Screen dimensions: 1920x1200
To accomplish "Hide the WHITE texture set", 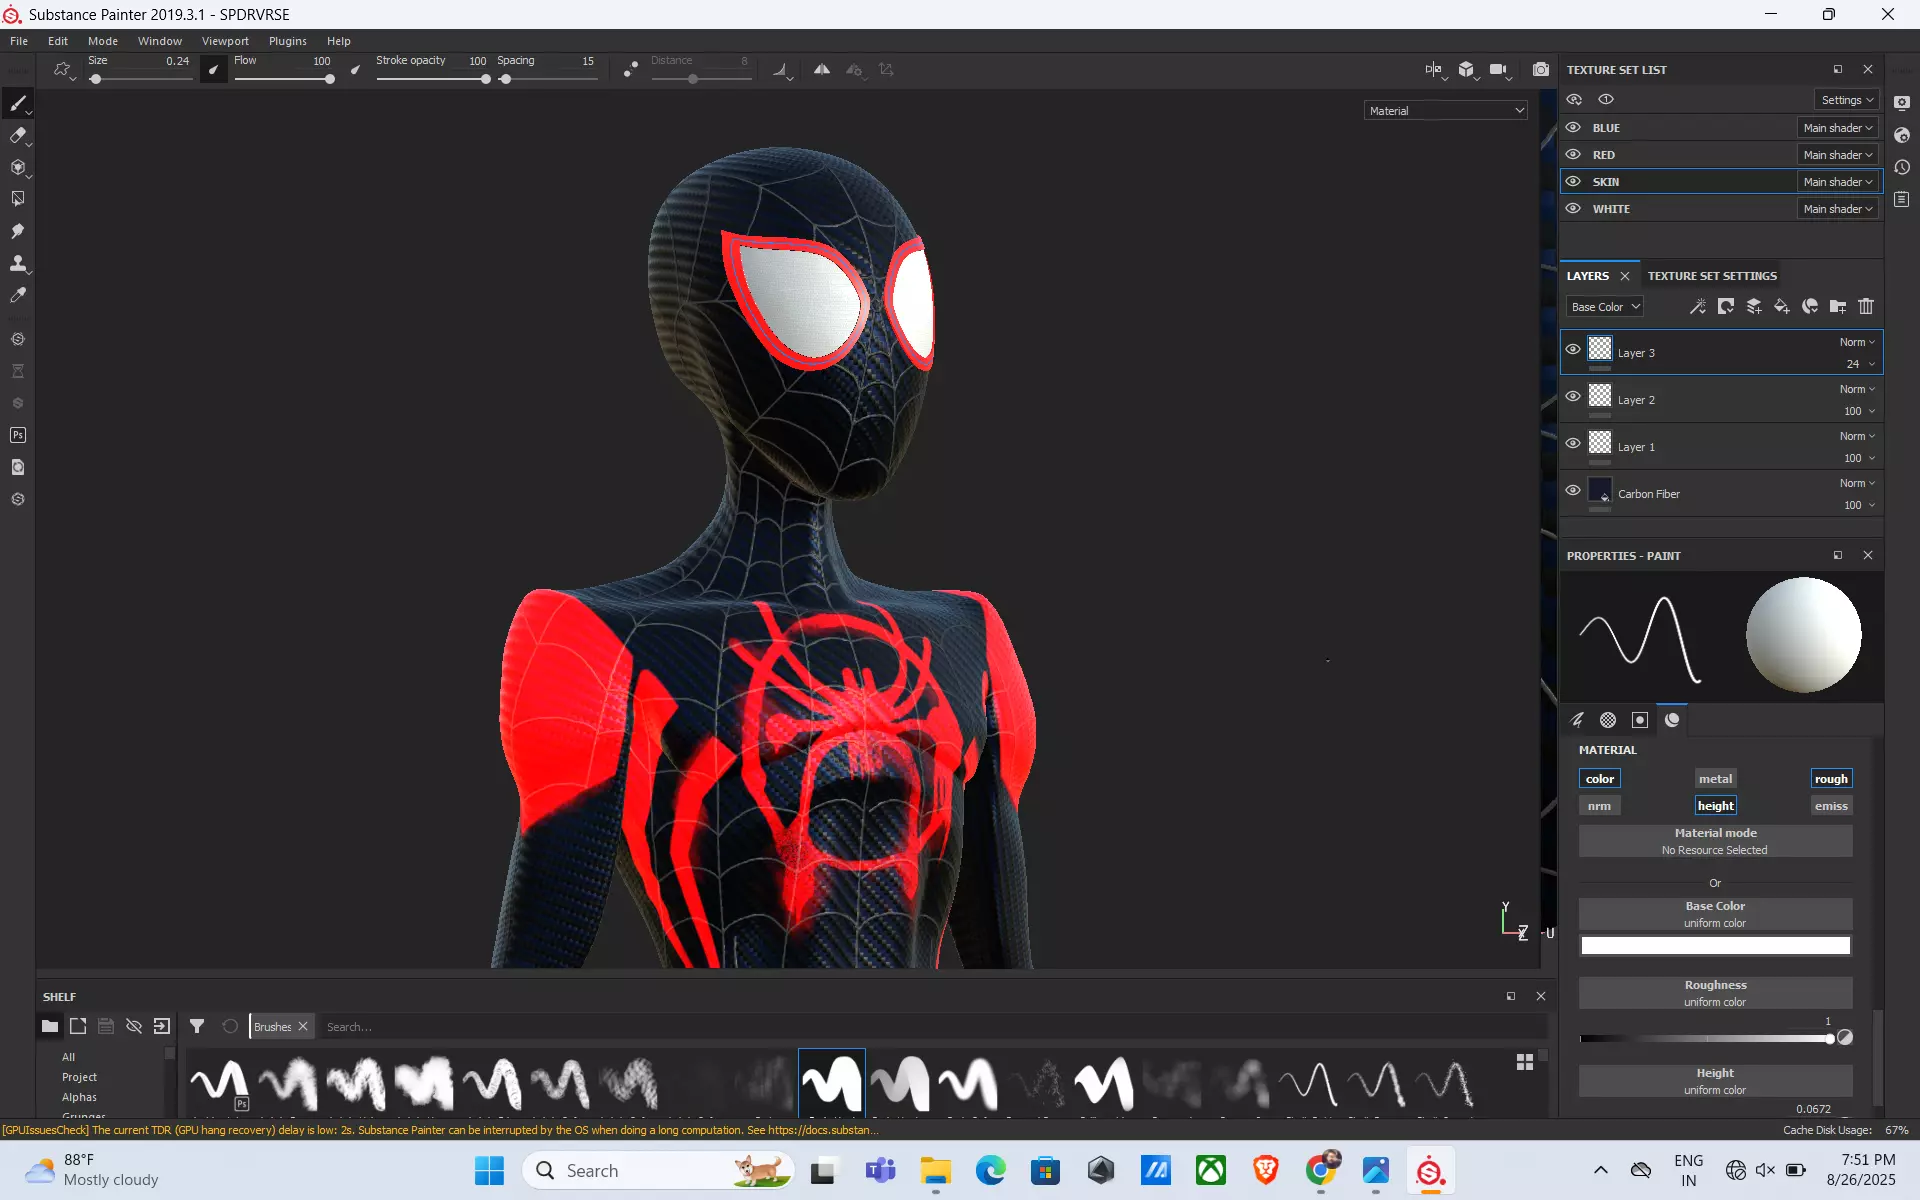I will coord(1573,209).
